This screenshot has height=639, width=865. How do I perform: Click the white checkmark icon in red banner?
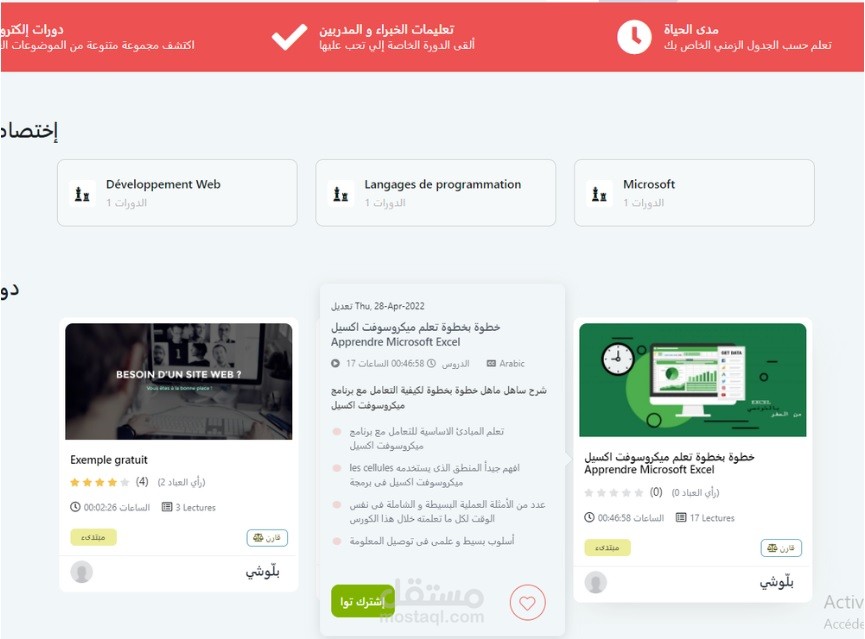tap(289, 37)
